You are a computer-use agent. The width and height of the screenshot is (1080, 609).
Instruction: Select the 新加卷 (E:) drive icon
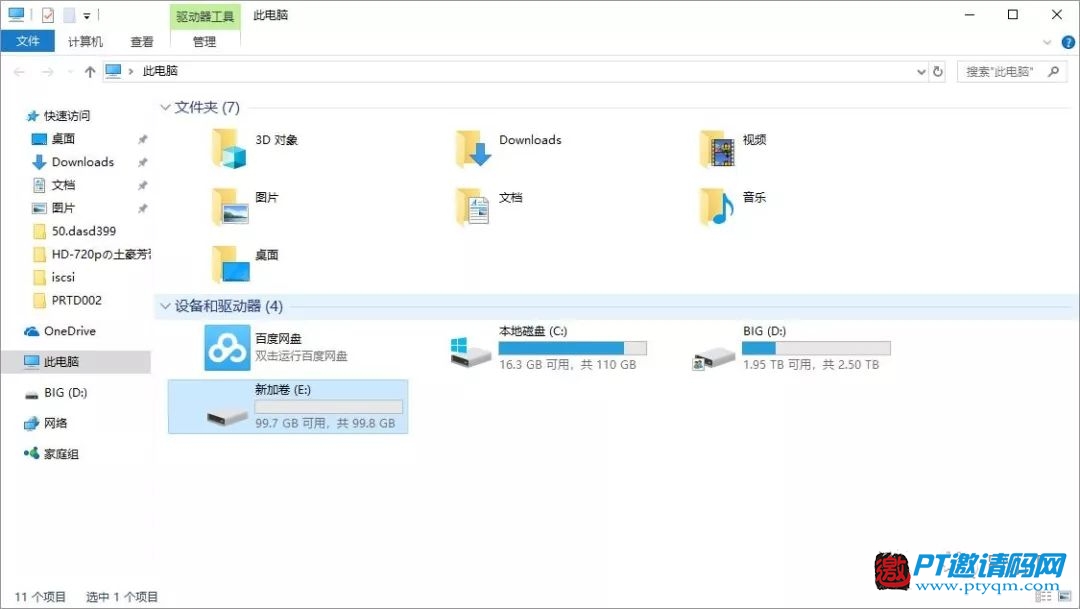click(227, 415)
